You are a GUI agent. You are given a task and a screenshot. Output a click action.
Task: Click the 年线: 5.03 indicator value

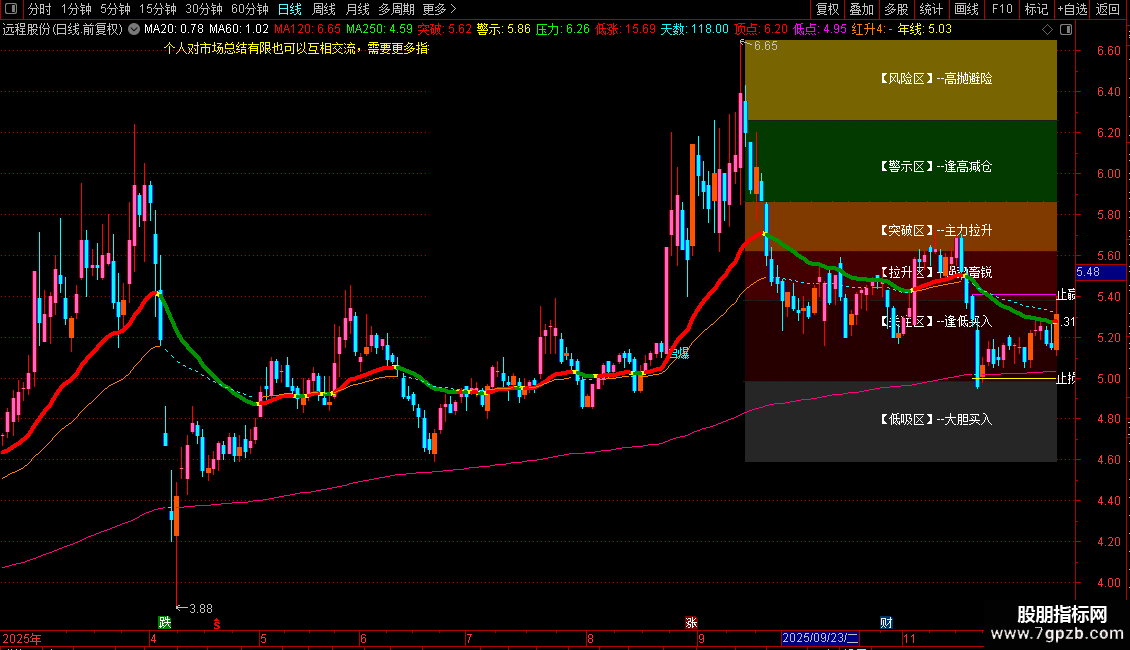[x=925, y=30]
